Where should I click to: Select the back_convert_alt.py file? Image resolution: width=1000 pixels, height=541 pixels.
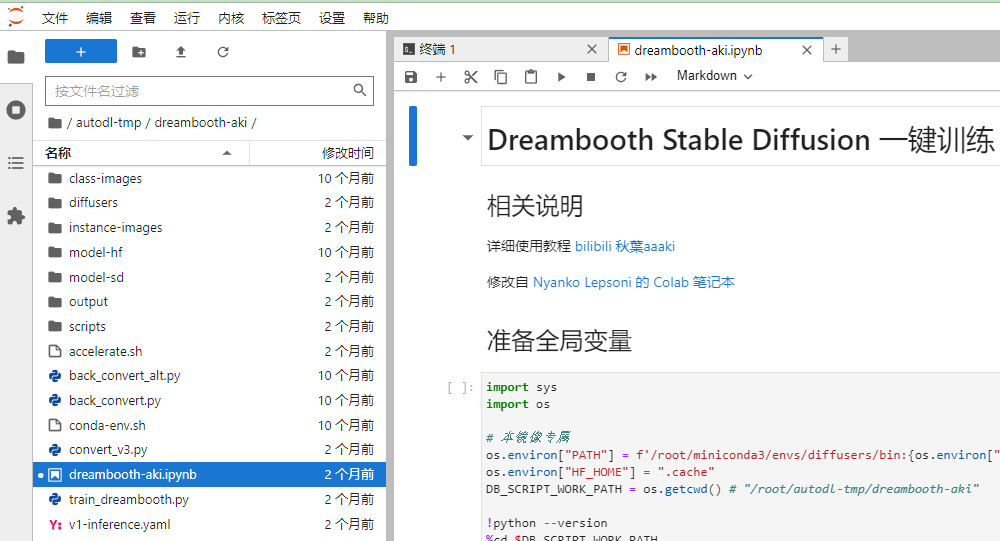pyautogui.click(x=209, y=375)
